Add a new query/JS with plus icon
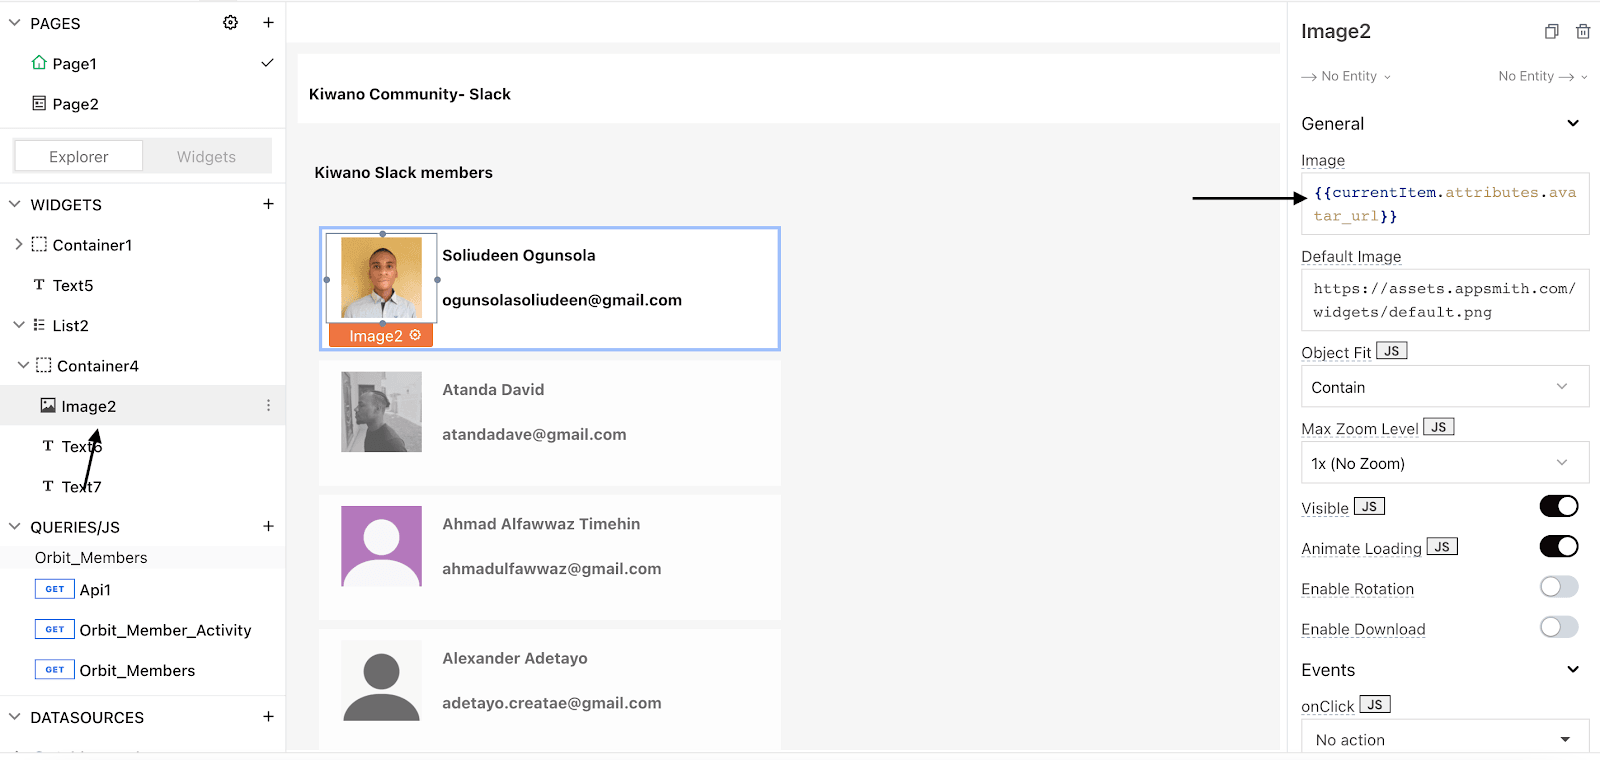 coord(268,526)
